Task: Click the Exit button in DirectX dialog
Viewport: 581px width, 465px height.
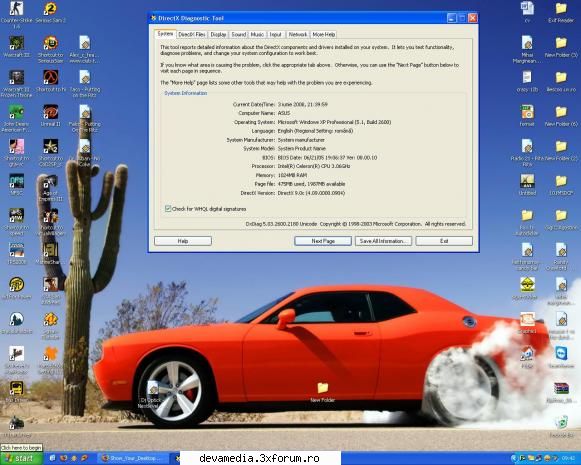Action: [x=444, y=241]
